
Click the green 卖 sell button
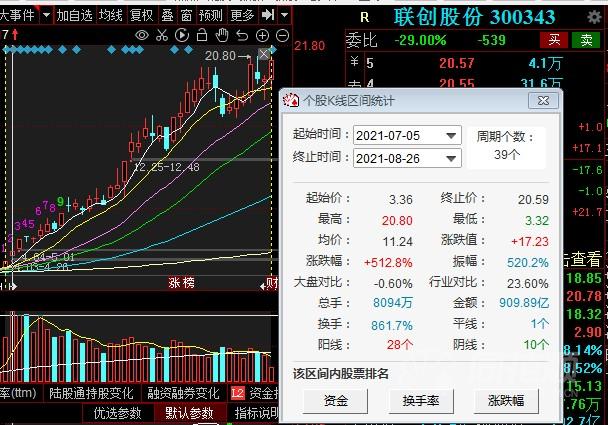coord(586,40)
